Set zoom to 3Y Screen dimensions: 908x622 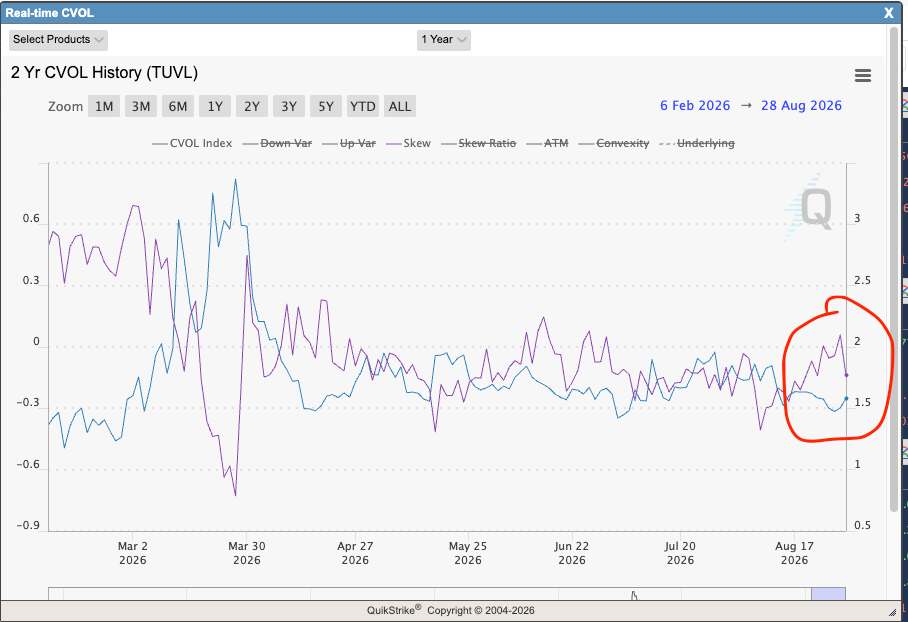coord(289,107)
